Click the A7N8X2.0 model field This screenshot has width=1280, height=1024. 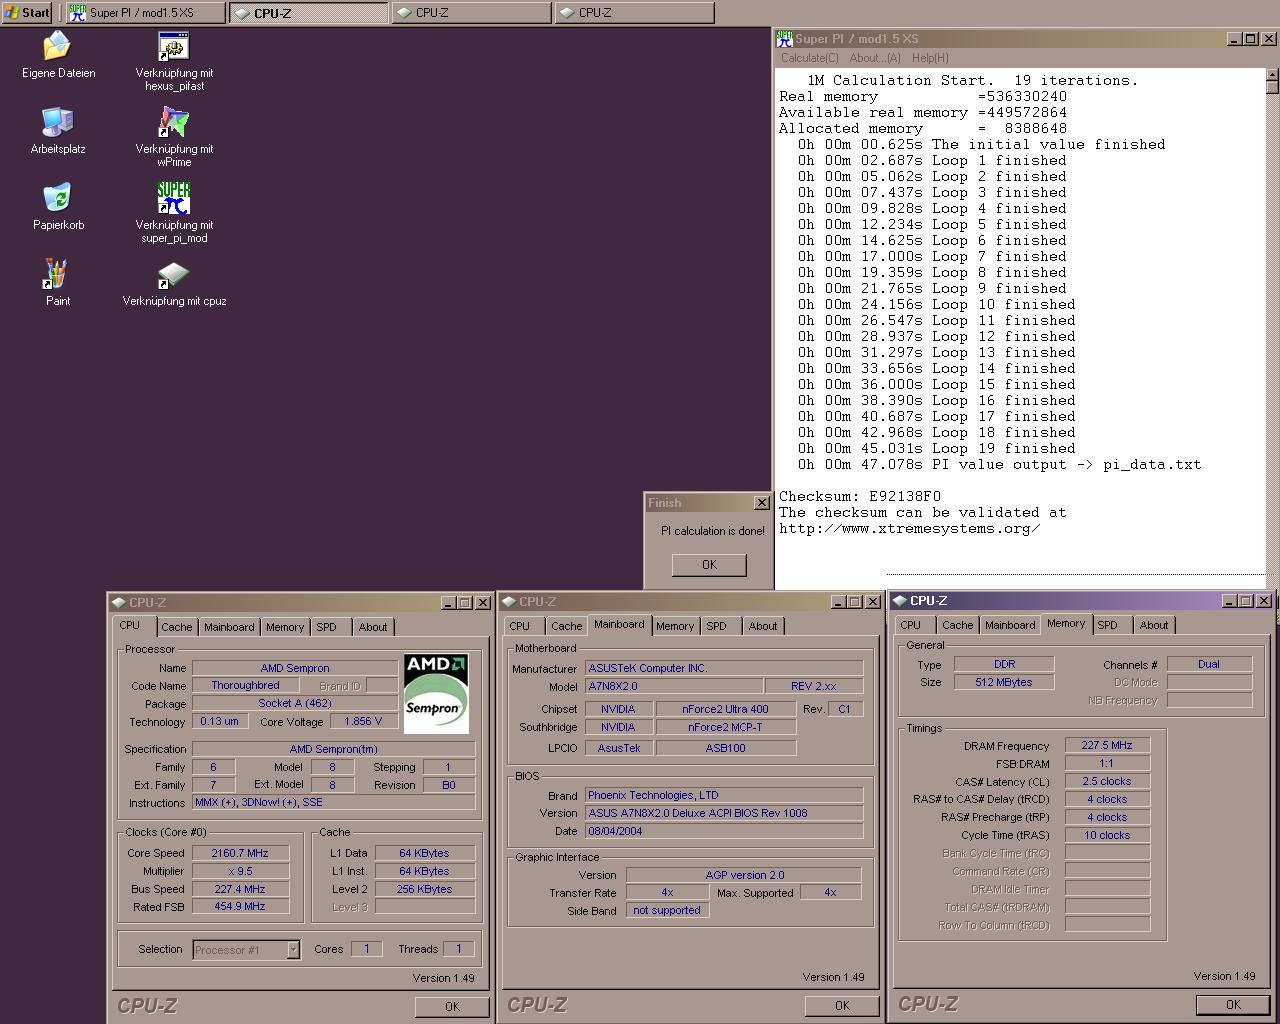click(672, 686)
